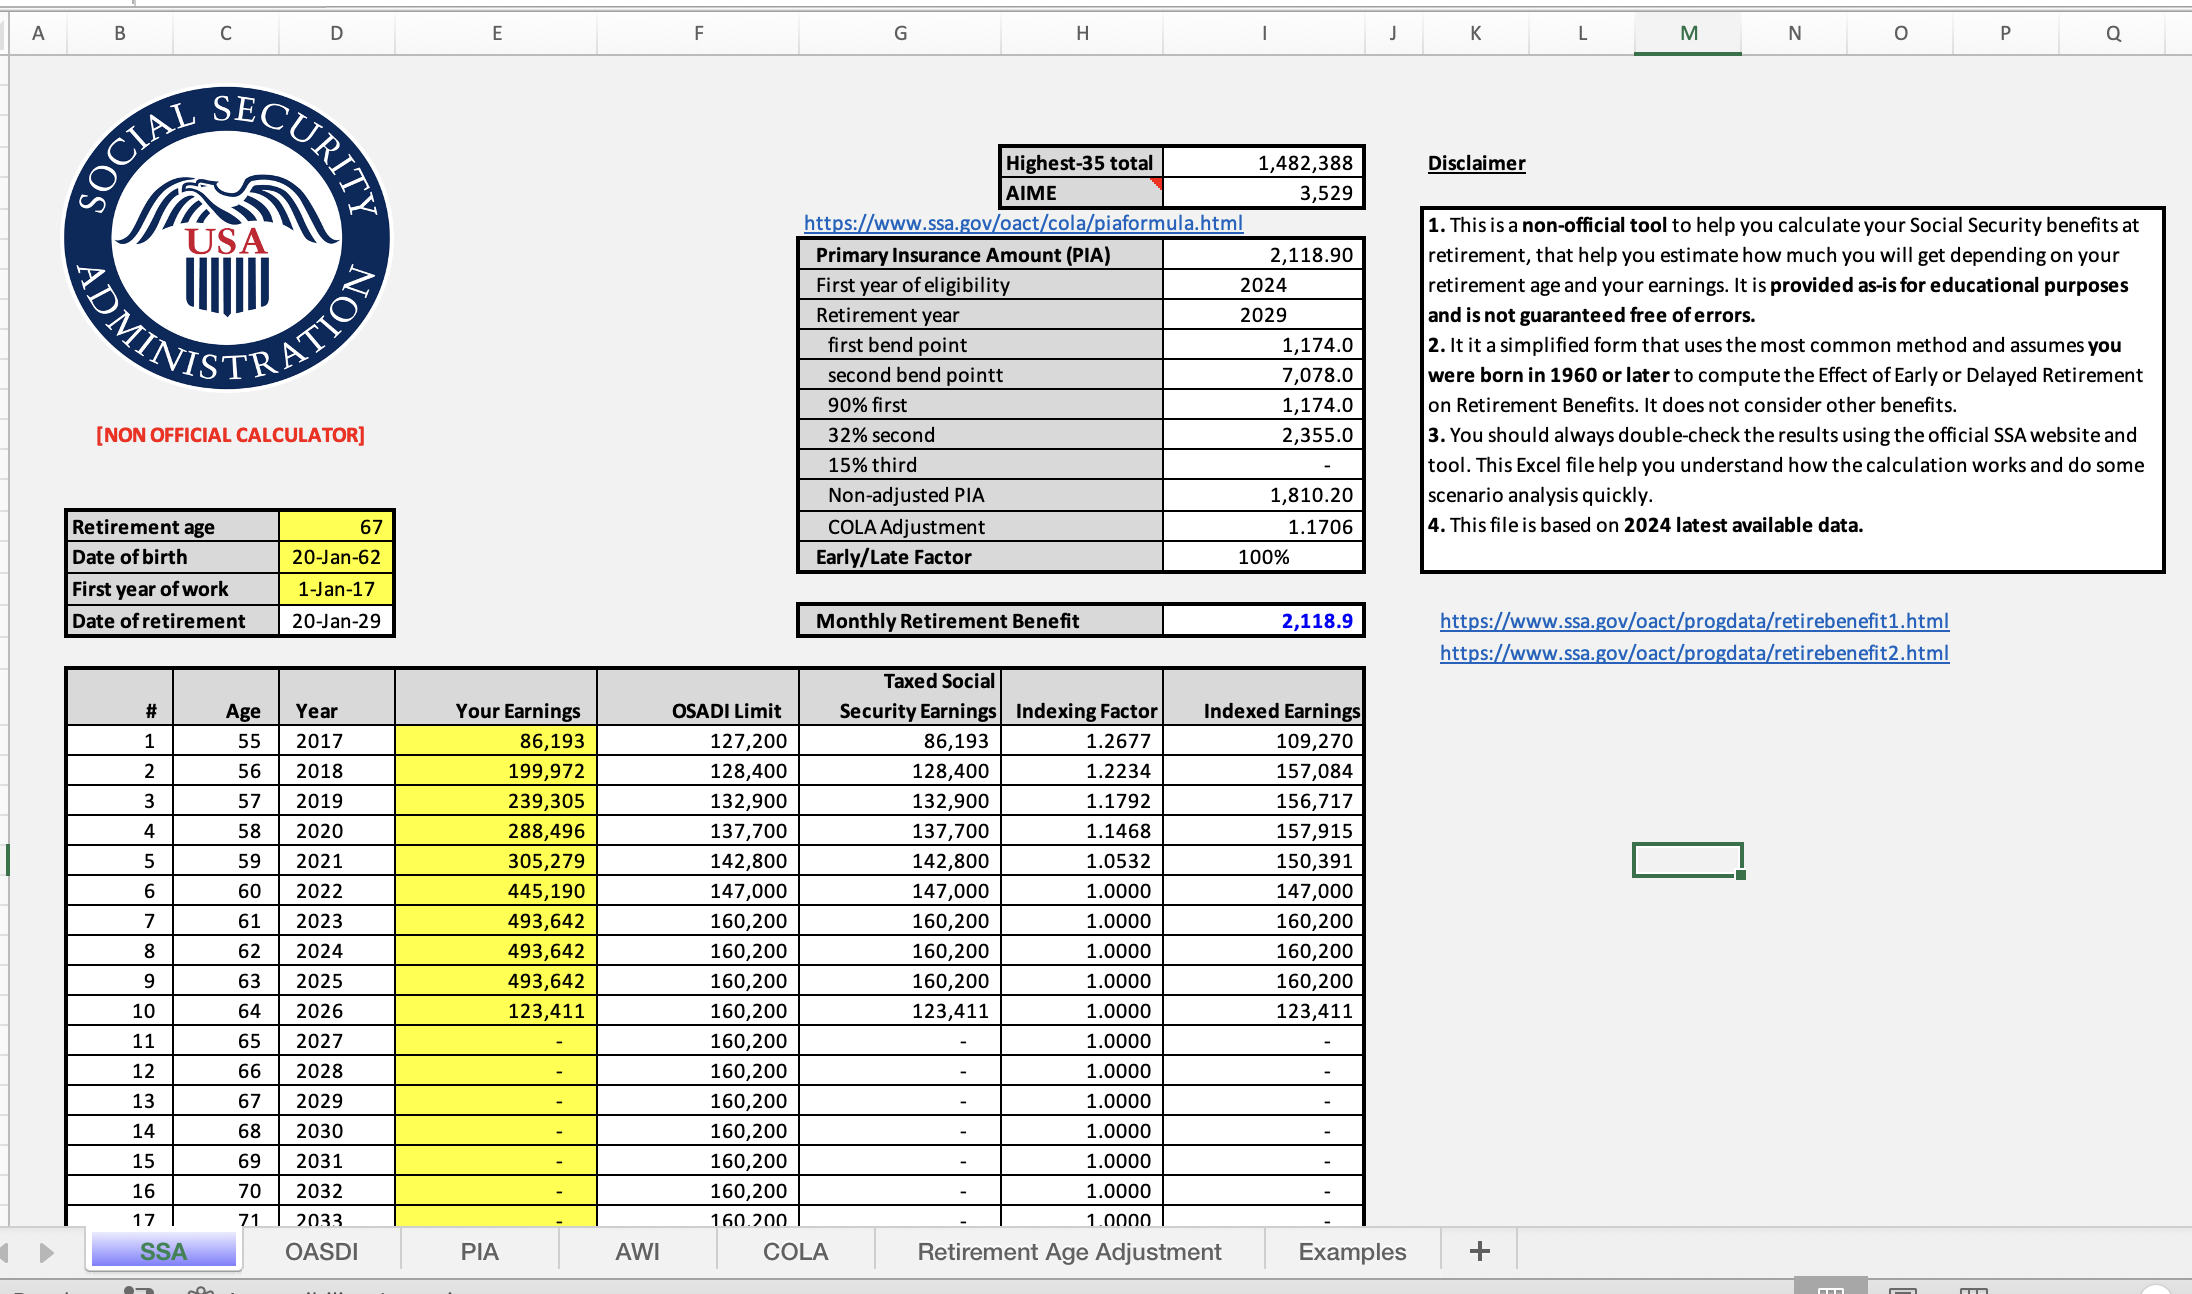Click the Your Earnings column header cell

pyautogui.click(x=496, y=698)
